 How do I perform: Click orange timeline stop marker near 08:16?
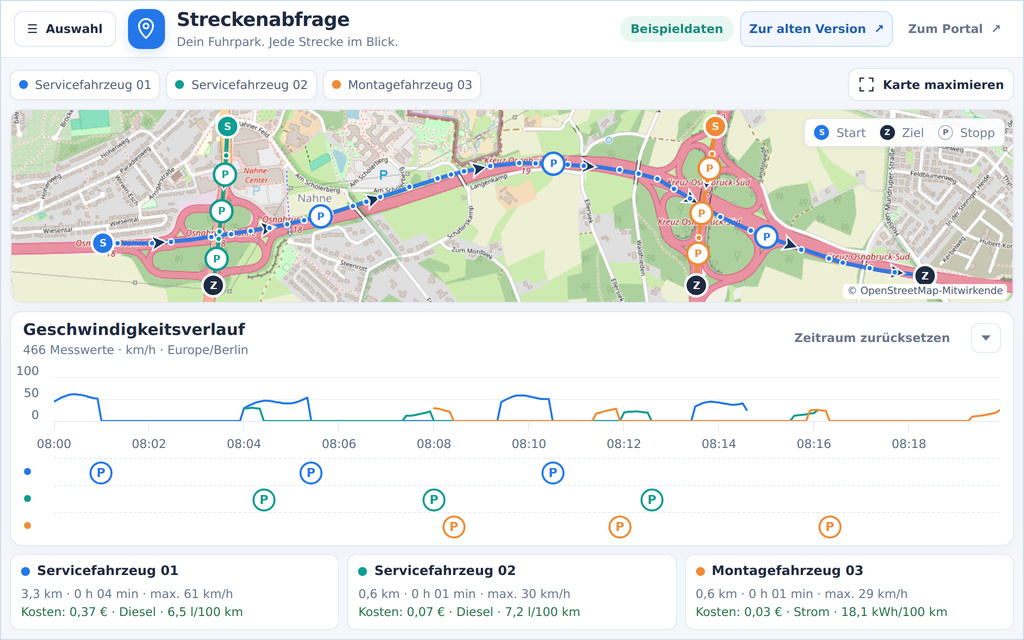click(830, 526)
